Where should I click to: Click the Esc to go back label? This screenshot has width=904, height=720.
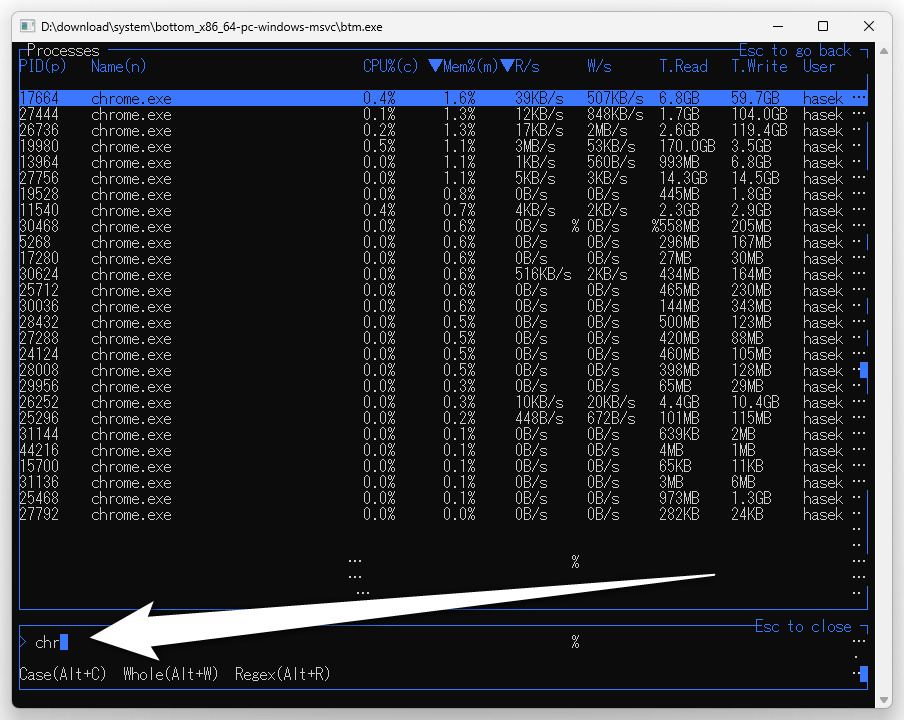[x=795, y=50]
